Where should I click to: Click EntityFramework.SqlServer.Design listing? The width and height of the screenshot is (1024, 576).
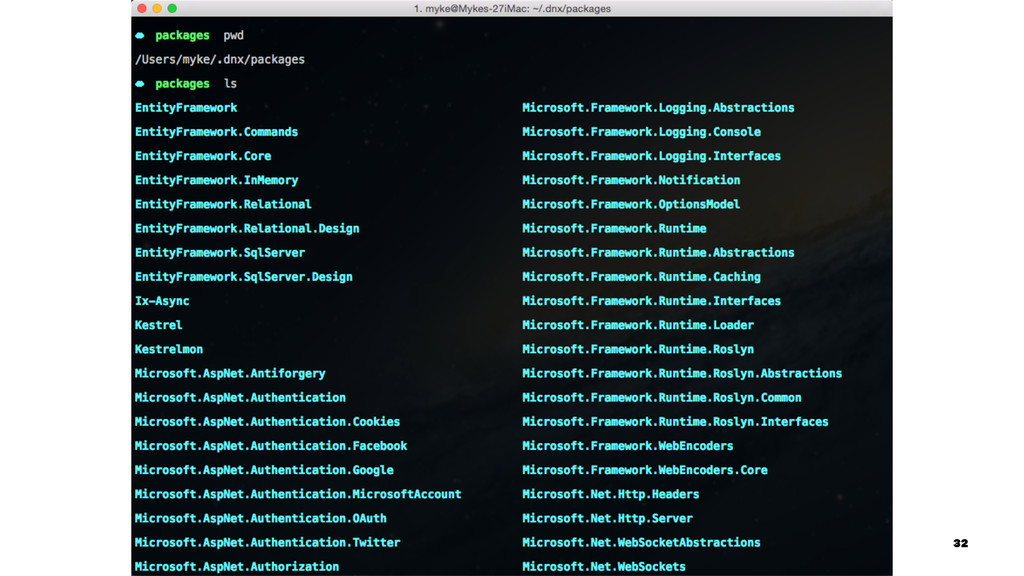click(244, 277)
